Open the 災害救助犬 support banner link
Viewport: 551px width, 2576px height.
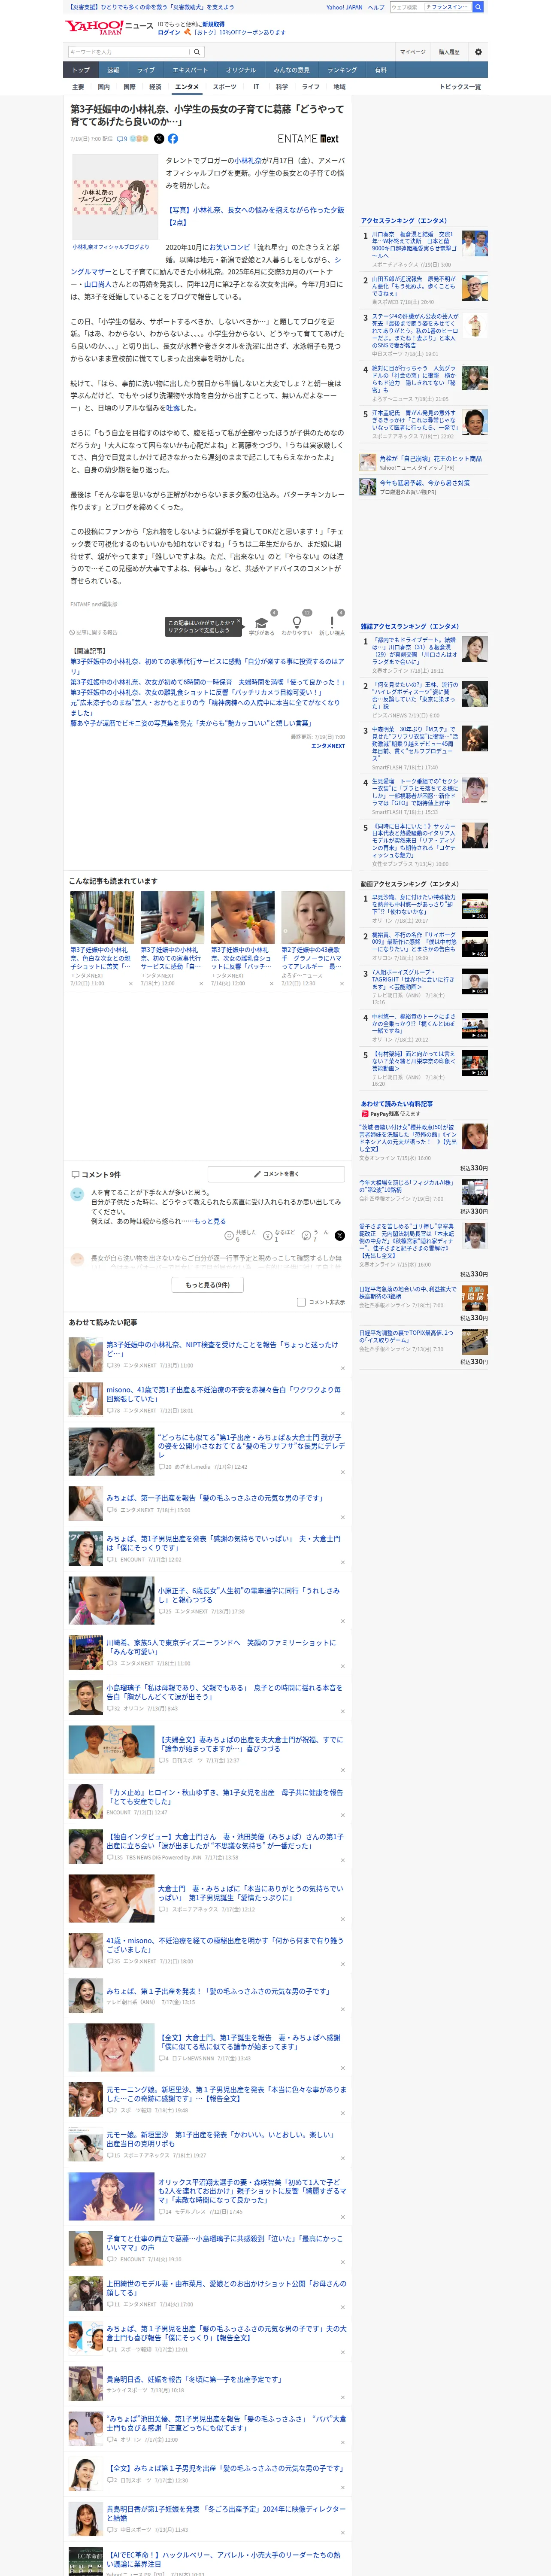152,7
